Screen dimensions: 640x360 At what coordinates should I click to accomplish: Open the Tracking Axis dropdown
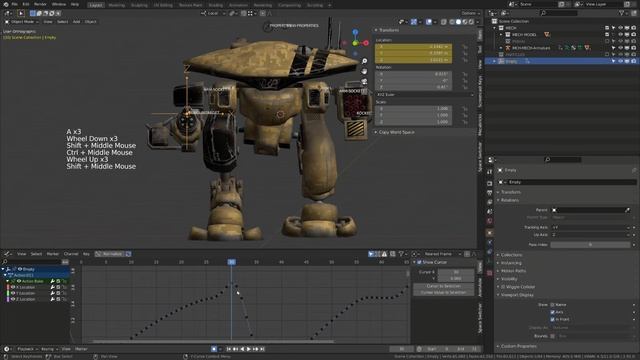(591, 227)
